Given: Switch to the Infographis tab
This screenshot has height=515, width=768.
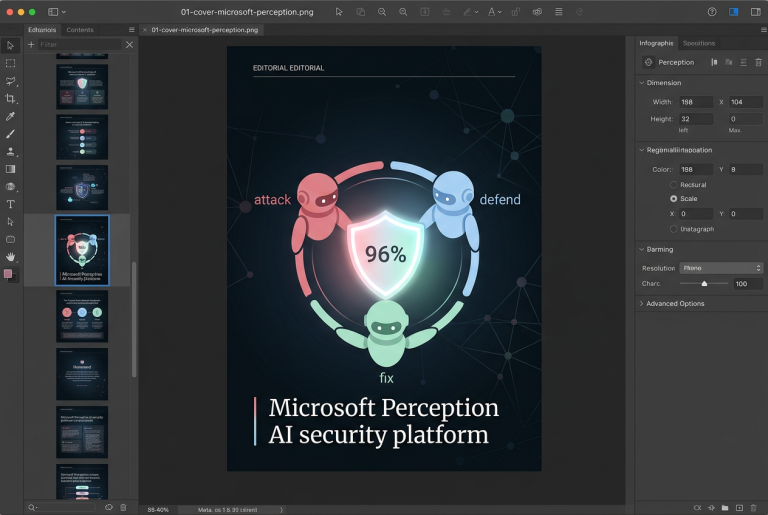Looking at the screenshot, I should [x=656, y=43].
